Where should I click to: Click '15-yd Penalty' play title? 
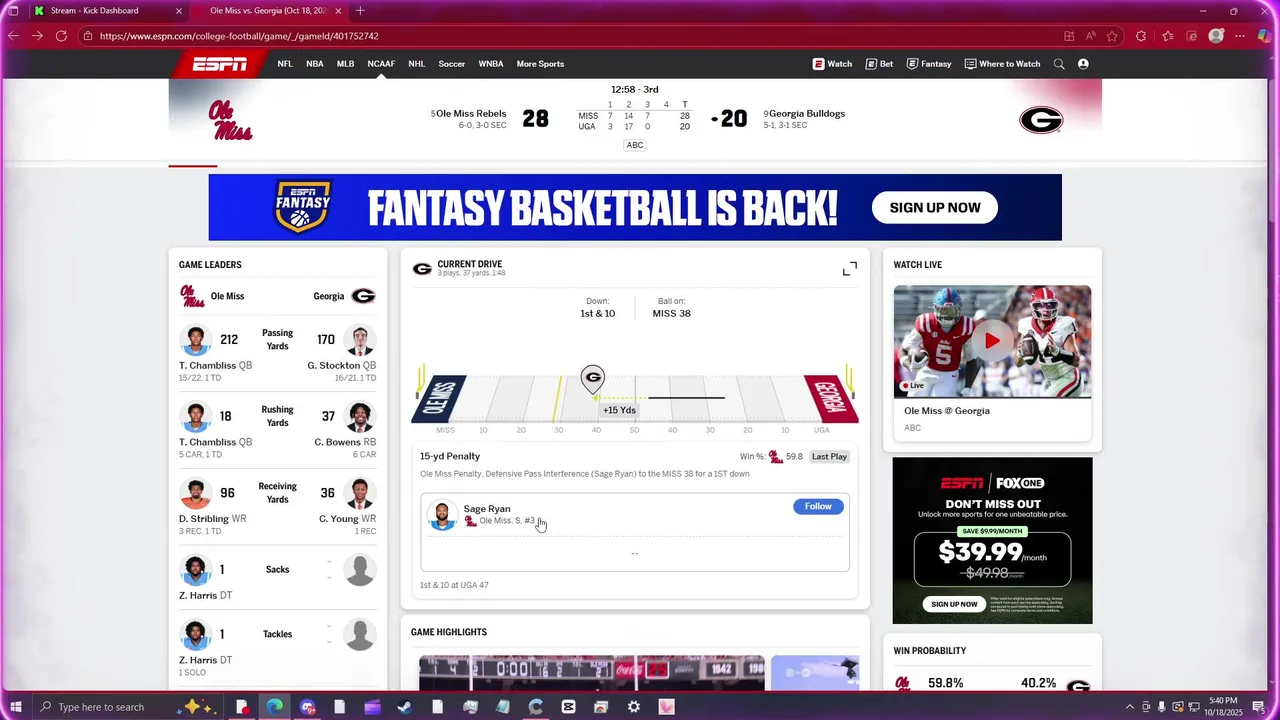click(450, 457)
